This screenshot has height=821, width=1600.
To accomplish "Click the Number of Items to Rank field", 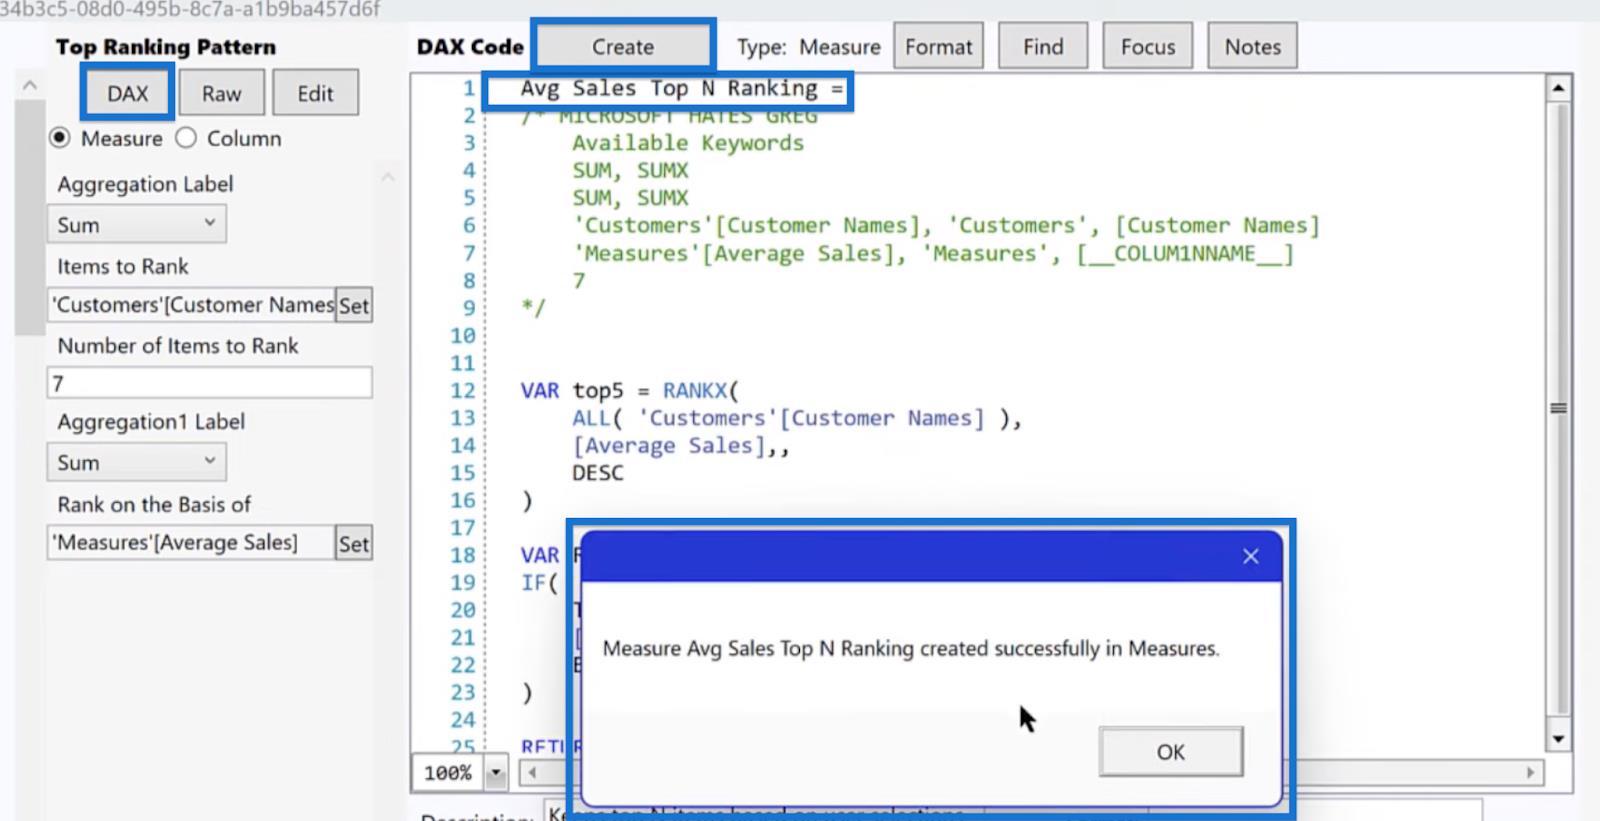I will (209, 383).
